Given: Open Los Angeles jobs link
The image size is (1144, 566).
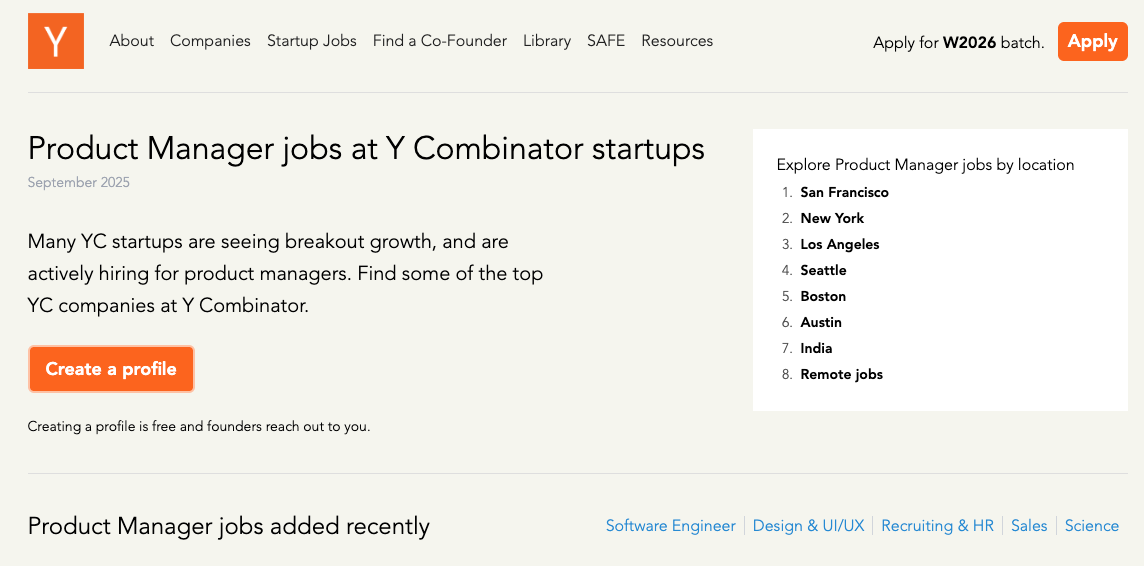Looking at the screenshot, I should 840,244.
